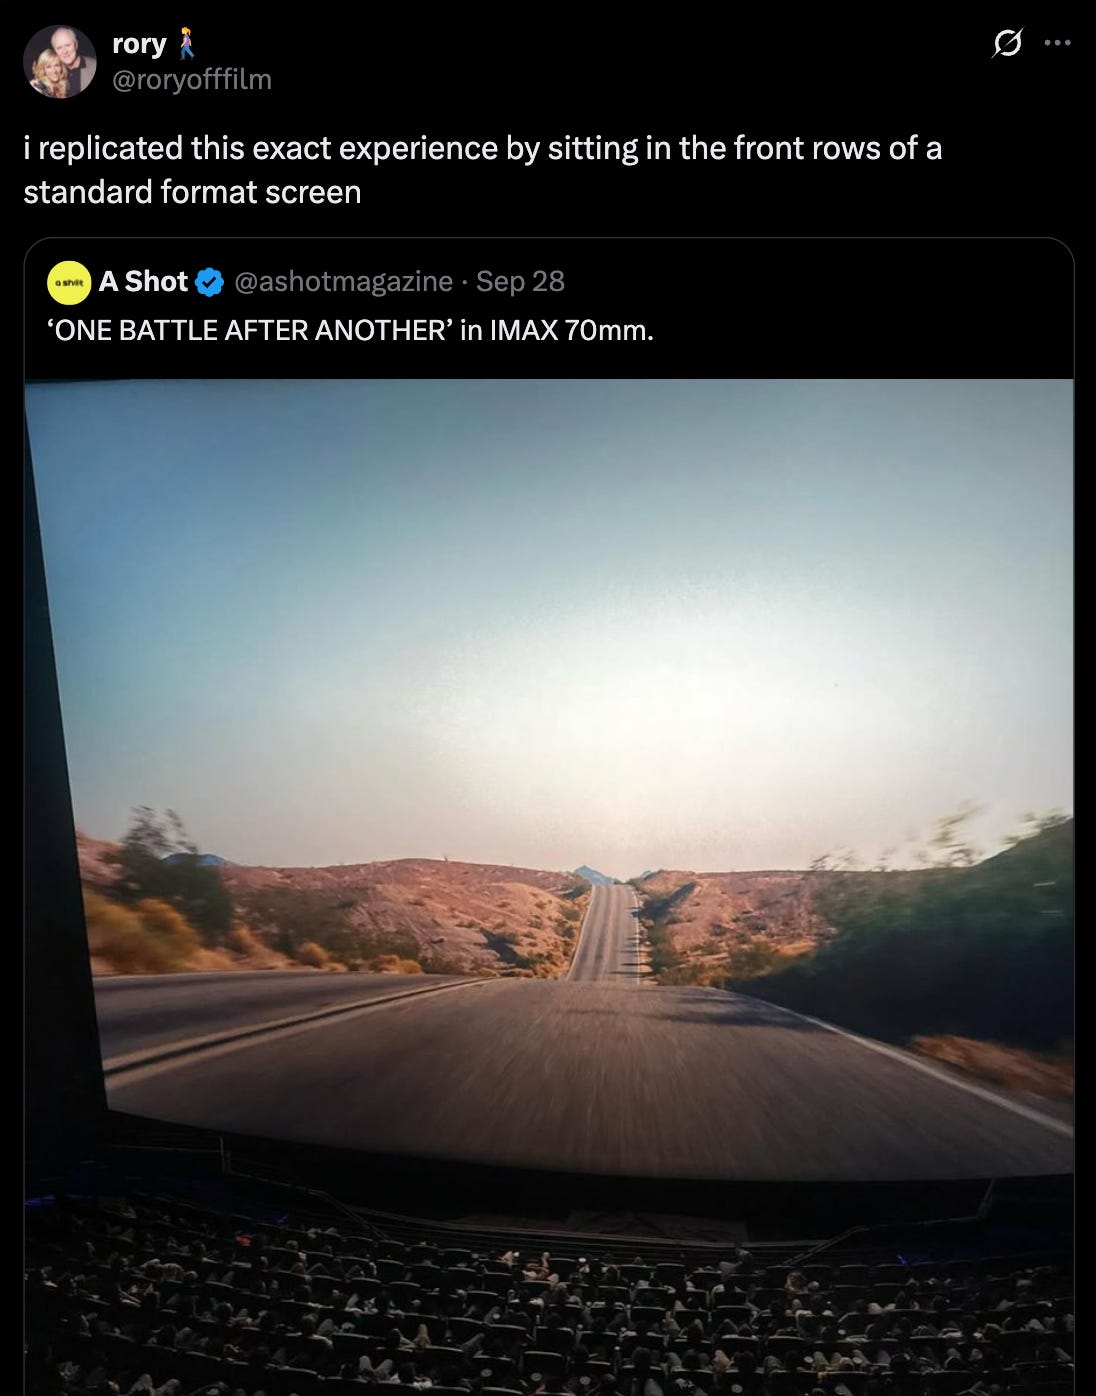Visit the rory display name link
The width and height of the screenshot is (1096, 1396).
click(x=140, y=44)
